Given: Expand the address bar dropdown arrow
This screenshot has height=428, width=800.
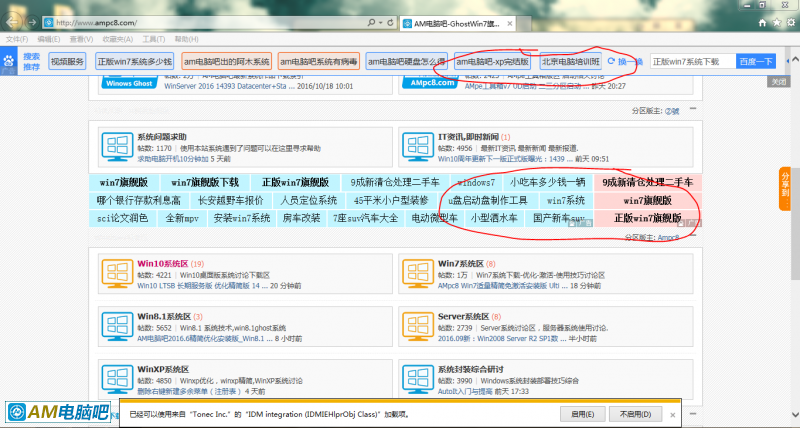Looking at the screenshot, I should (381, 22).
